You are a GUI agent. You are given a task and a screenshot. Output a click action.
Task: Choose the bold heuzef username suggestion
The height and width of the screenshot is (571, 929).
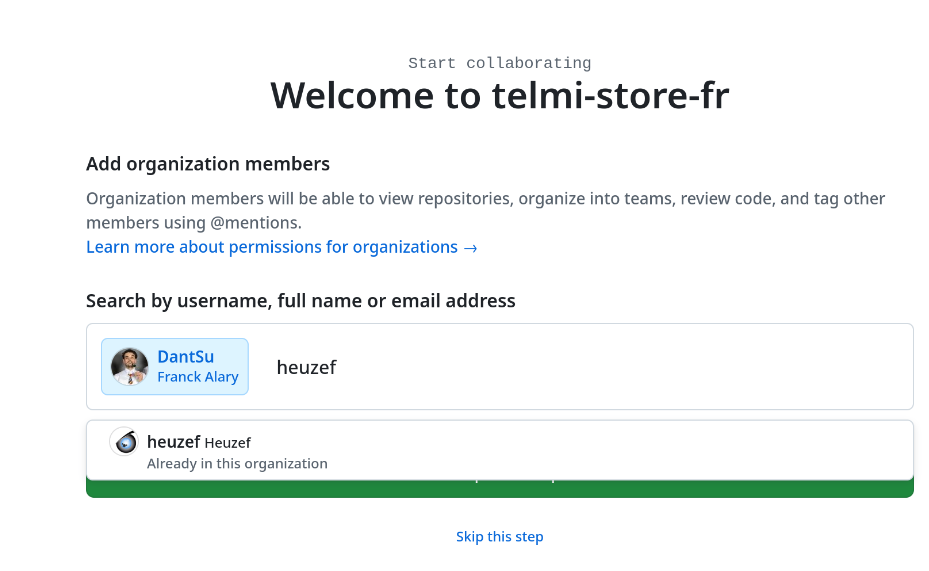[x=173, y=442]
